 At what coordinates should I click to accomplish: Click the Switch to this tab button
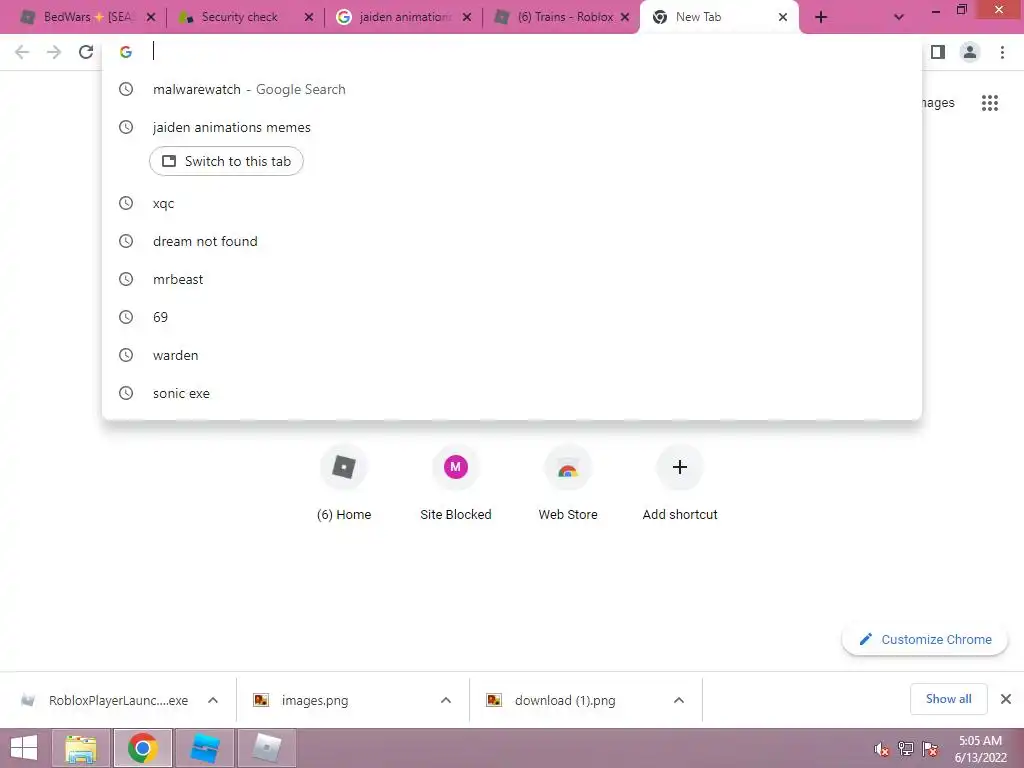[226, 161]
